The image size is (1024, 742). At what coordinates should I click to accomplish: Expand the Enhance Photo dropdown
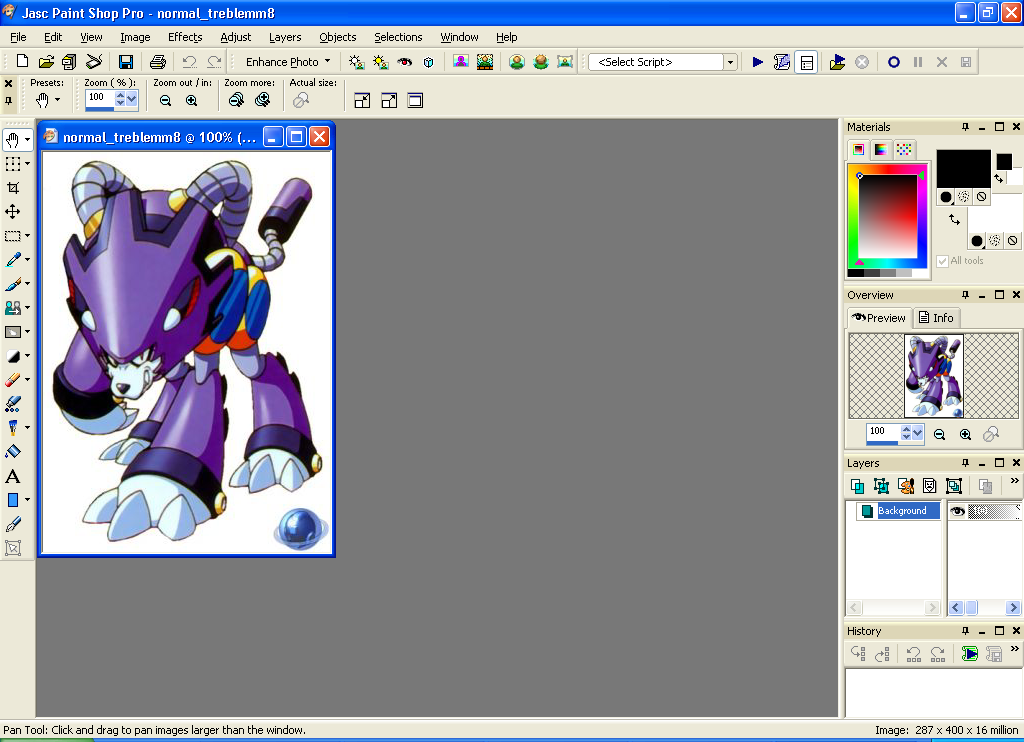click(327, 61)
